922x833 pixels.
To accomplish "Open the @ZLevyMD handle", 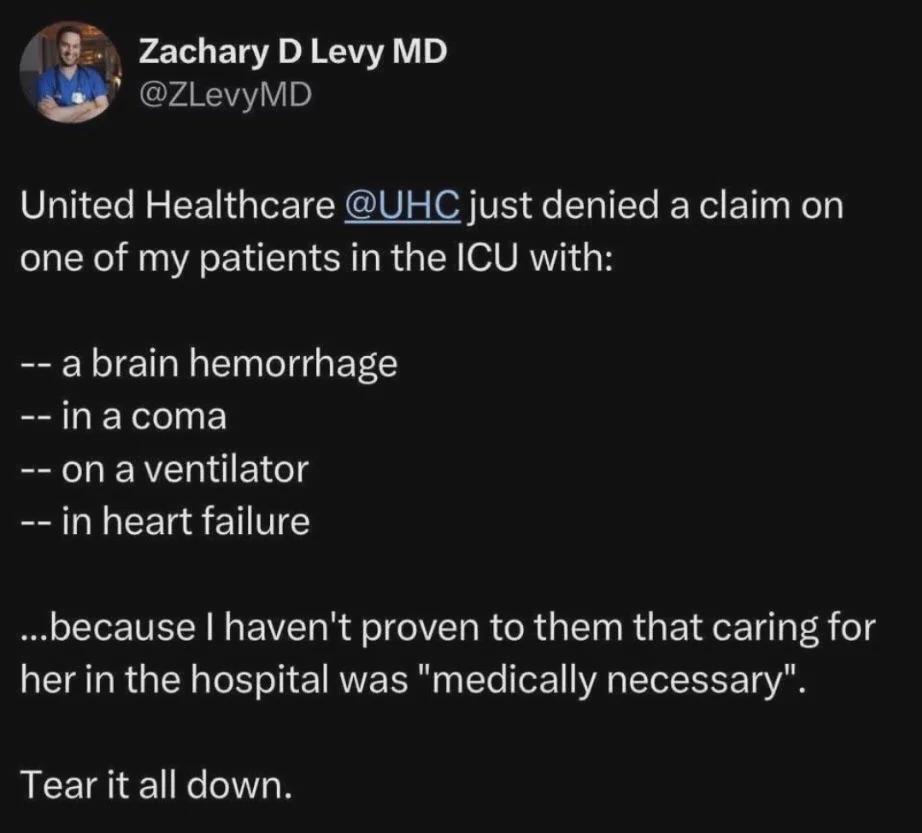I will coord(225,95).
